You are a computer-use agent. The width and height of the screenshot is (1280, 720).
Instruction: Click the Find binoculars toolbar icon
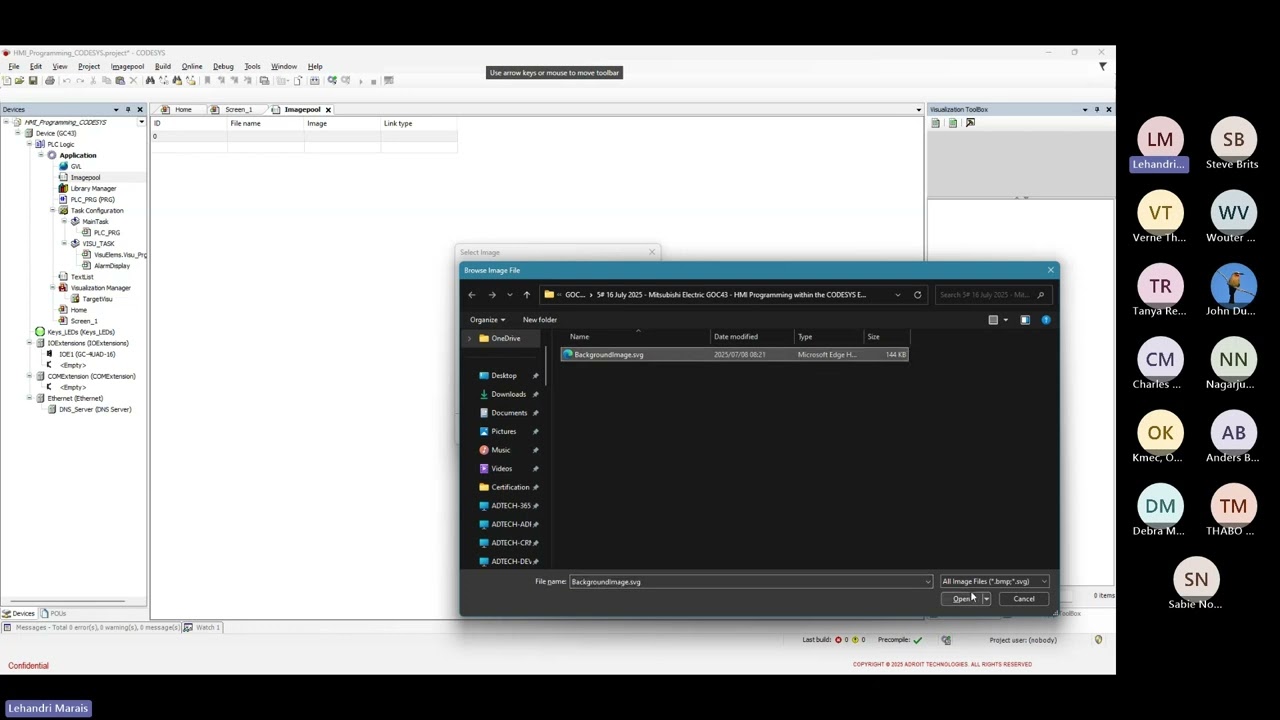[x=150, y=81]
